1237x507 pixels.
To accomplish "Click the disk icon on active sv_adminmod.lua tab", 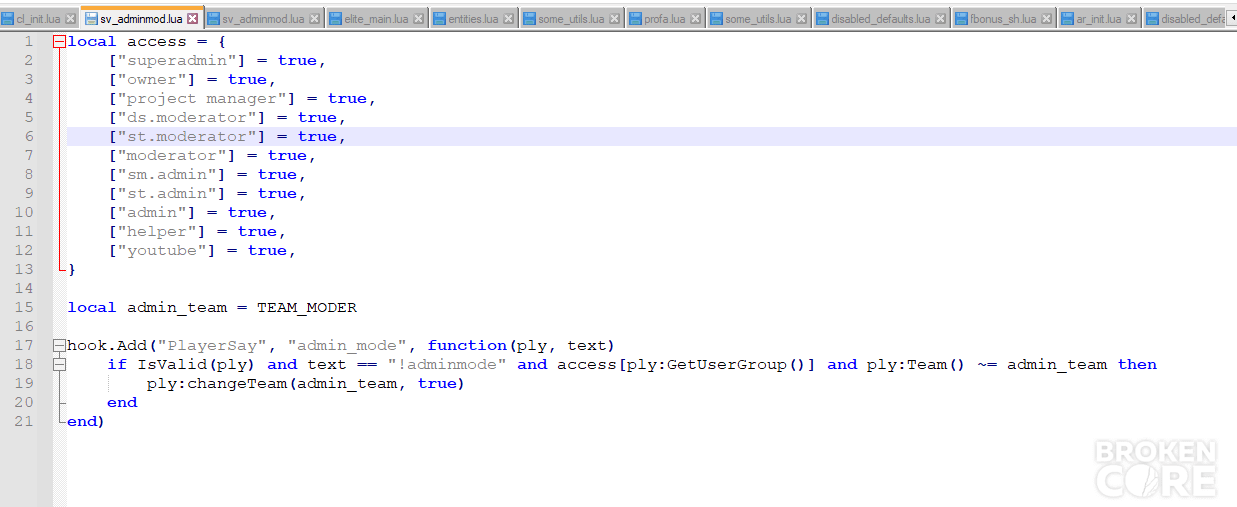I will pos(91,19).
